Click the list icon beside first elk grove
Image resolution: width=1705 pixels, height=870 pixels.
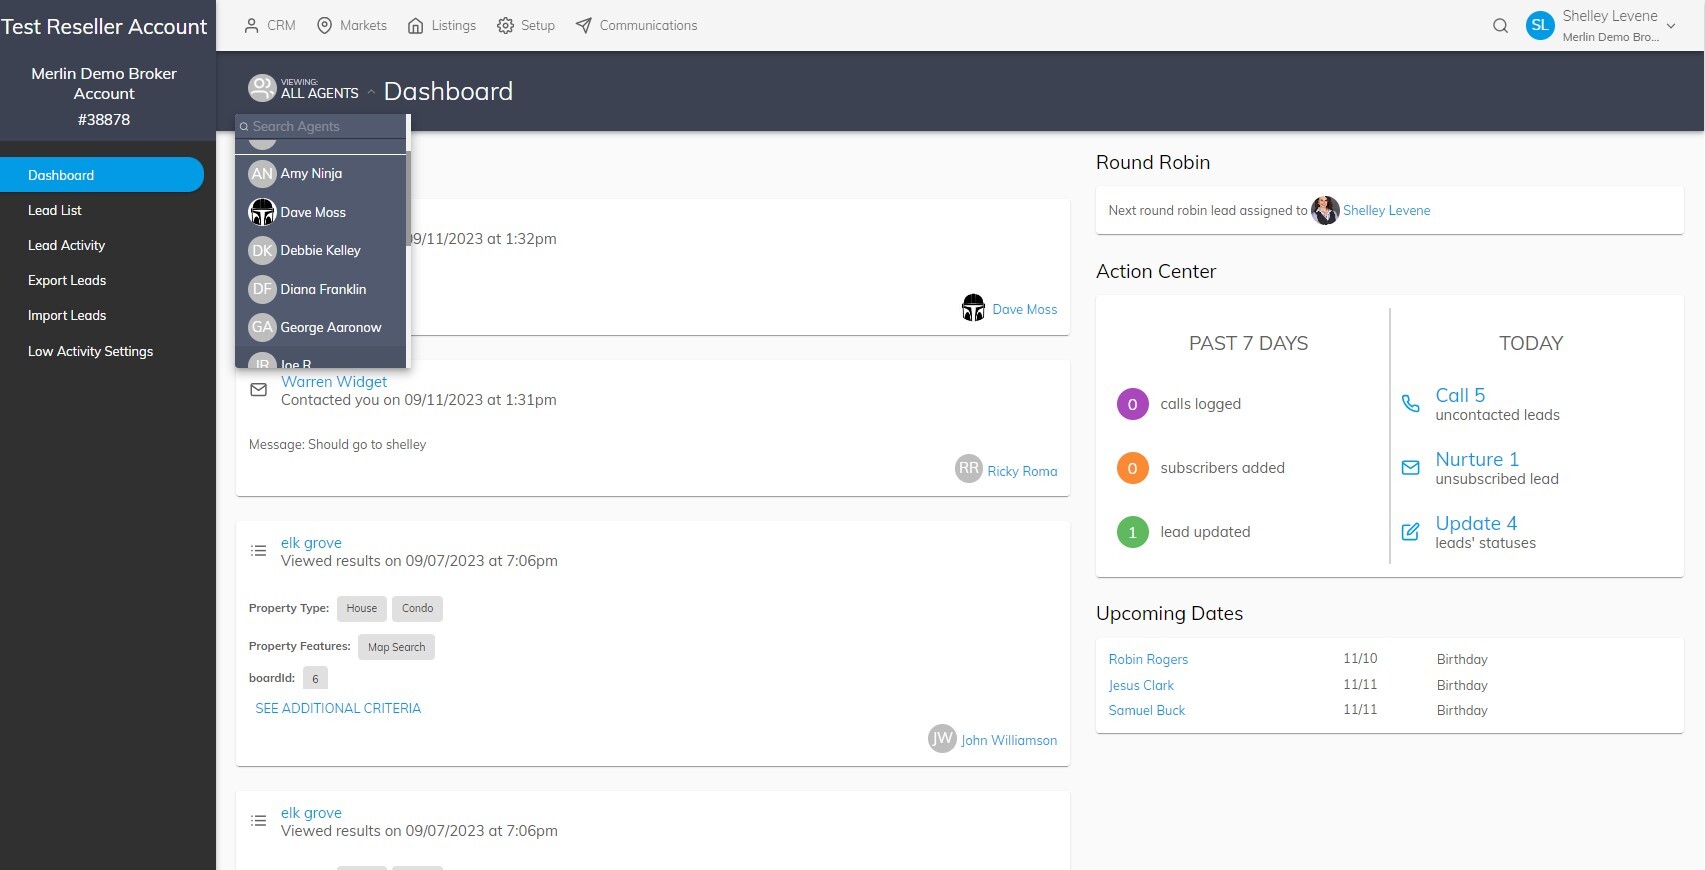258,551
